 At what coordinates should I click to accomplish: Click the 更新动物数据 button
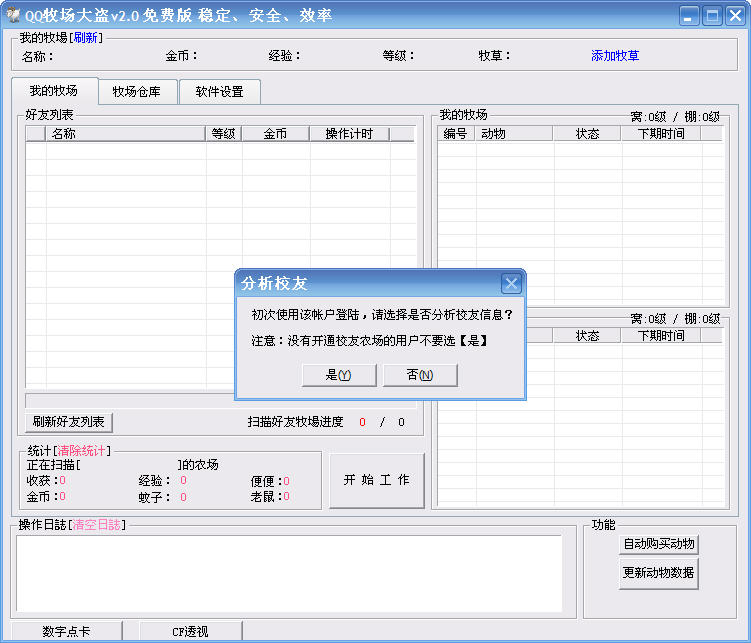[659, 573]
